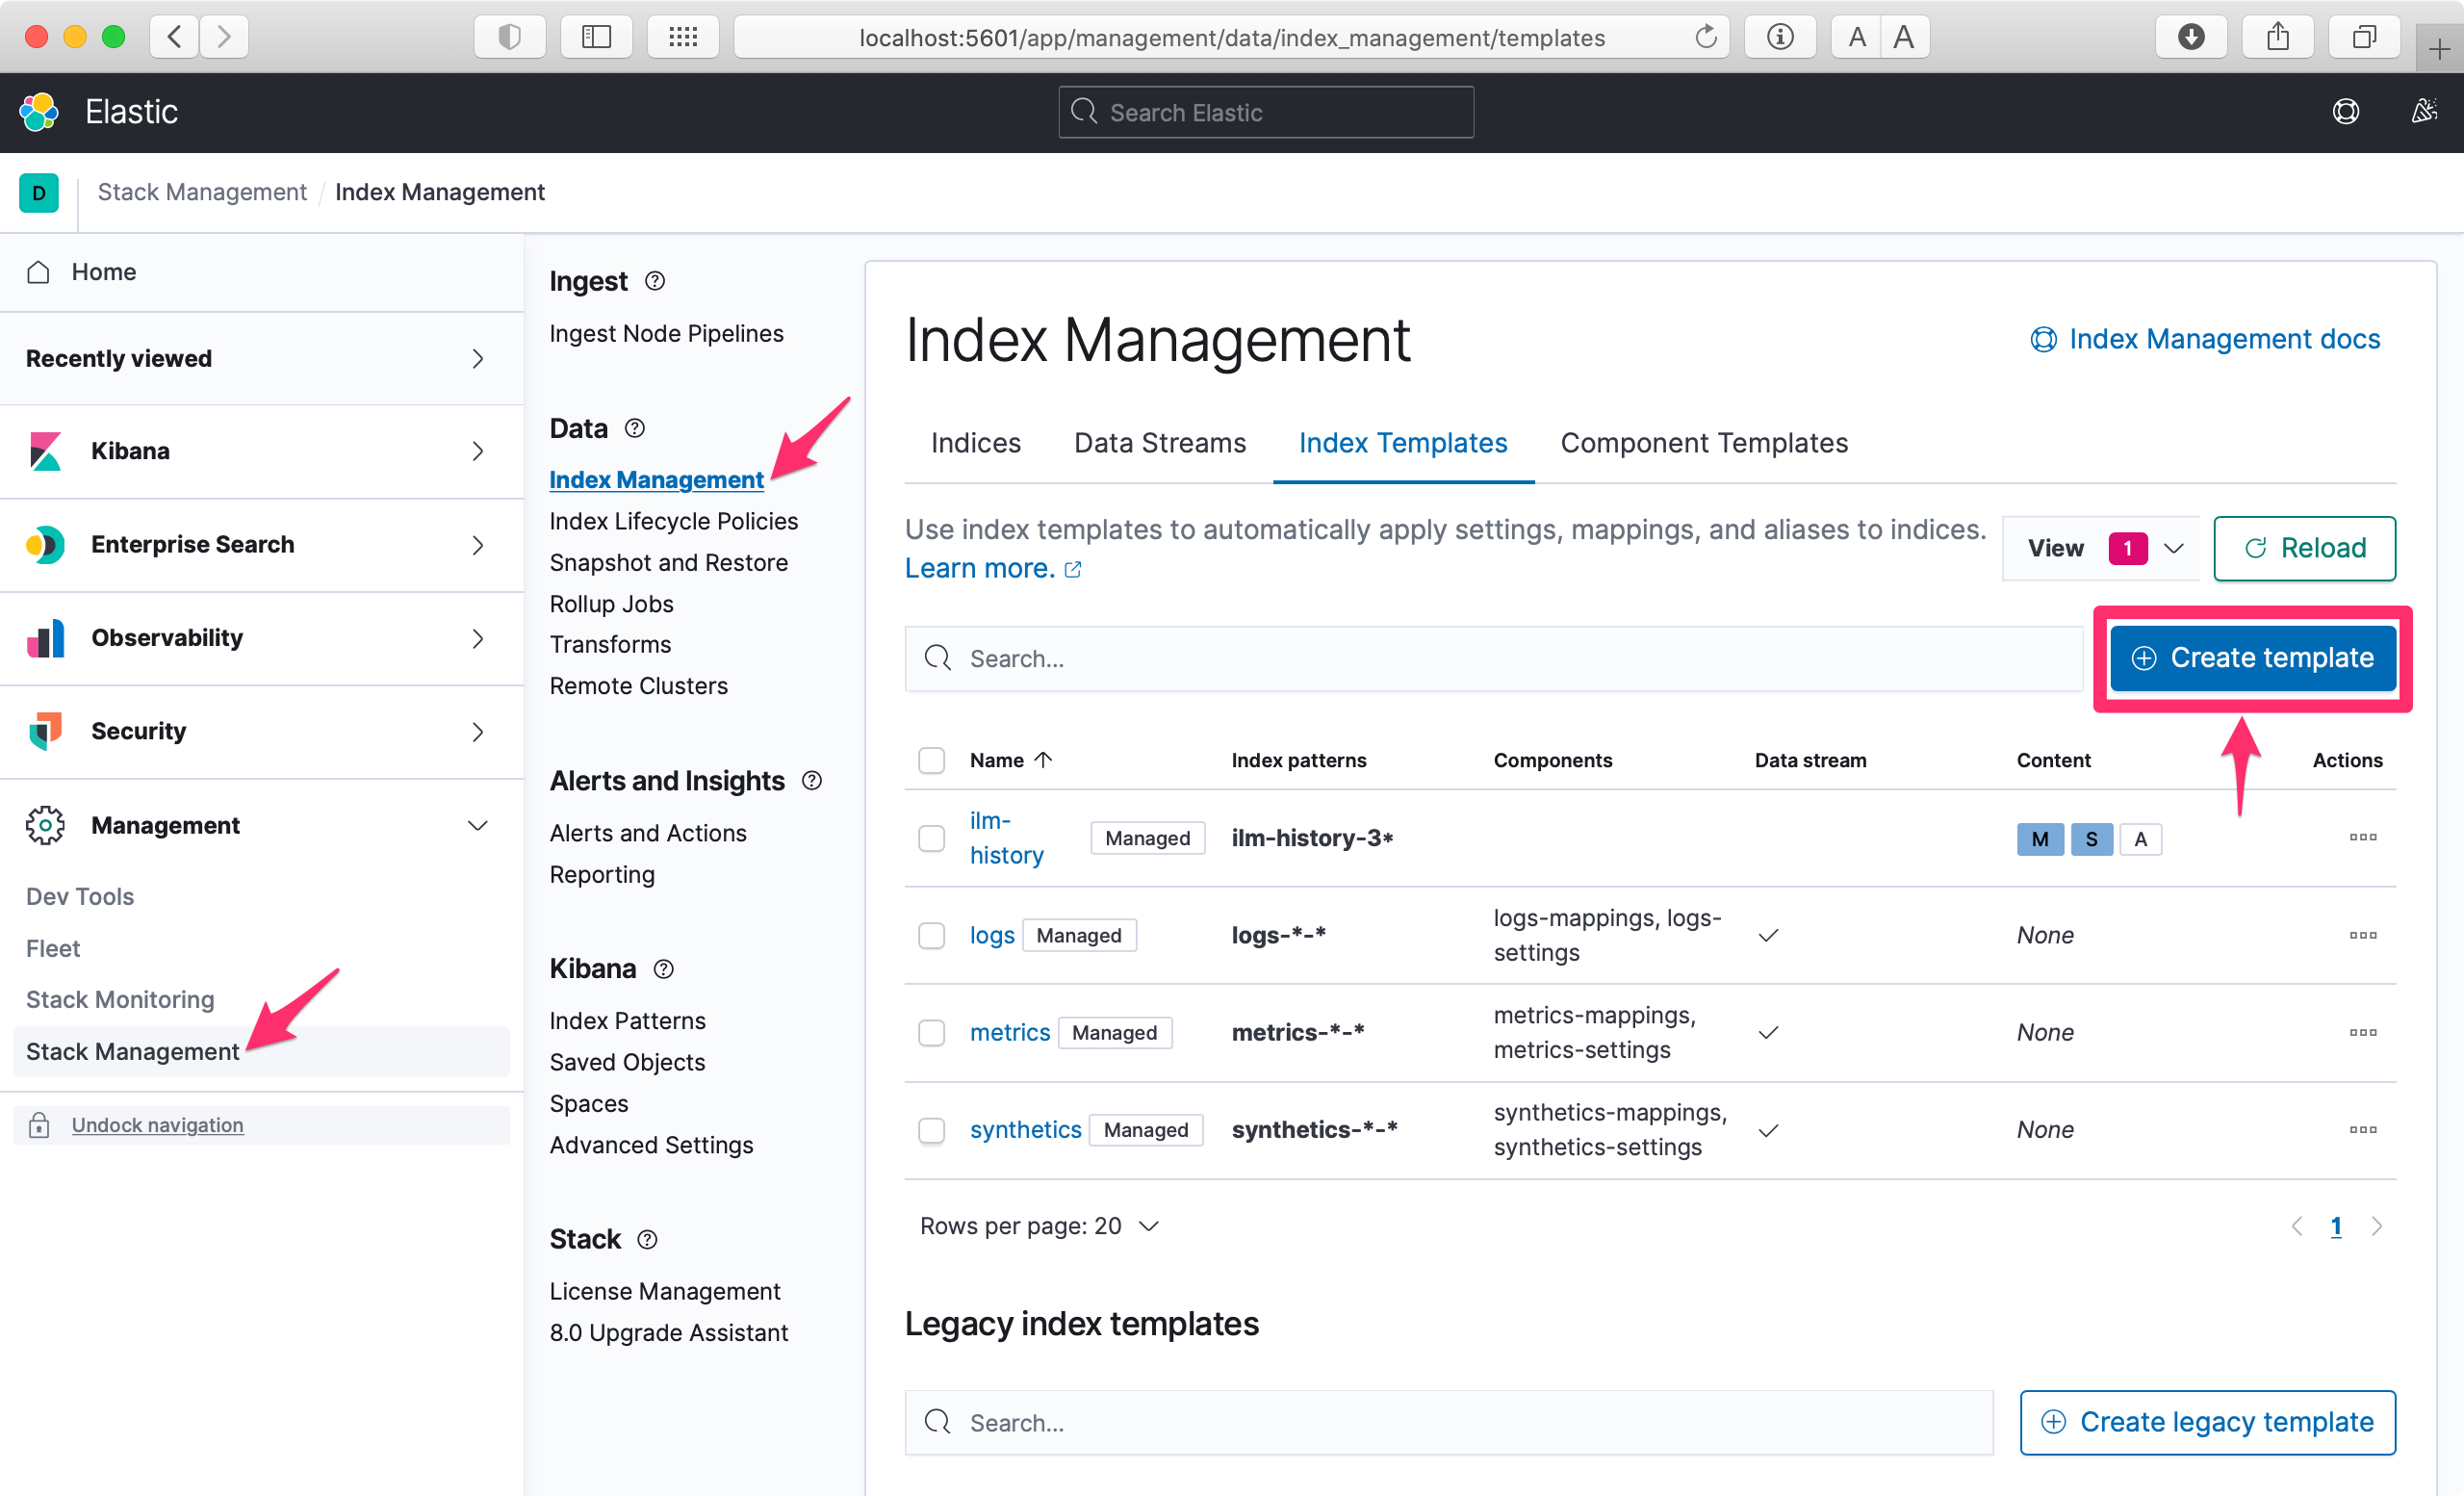Toggle the select-all checkbox in table header

931,760
